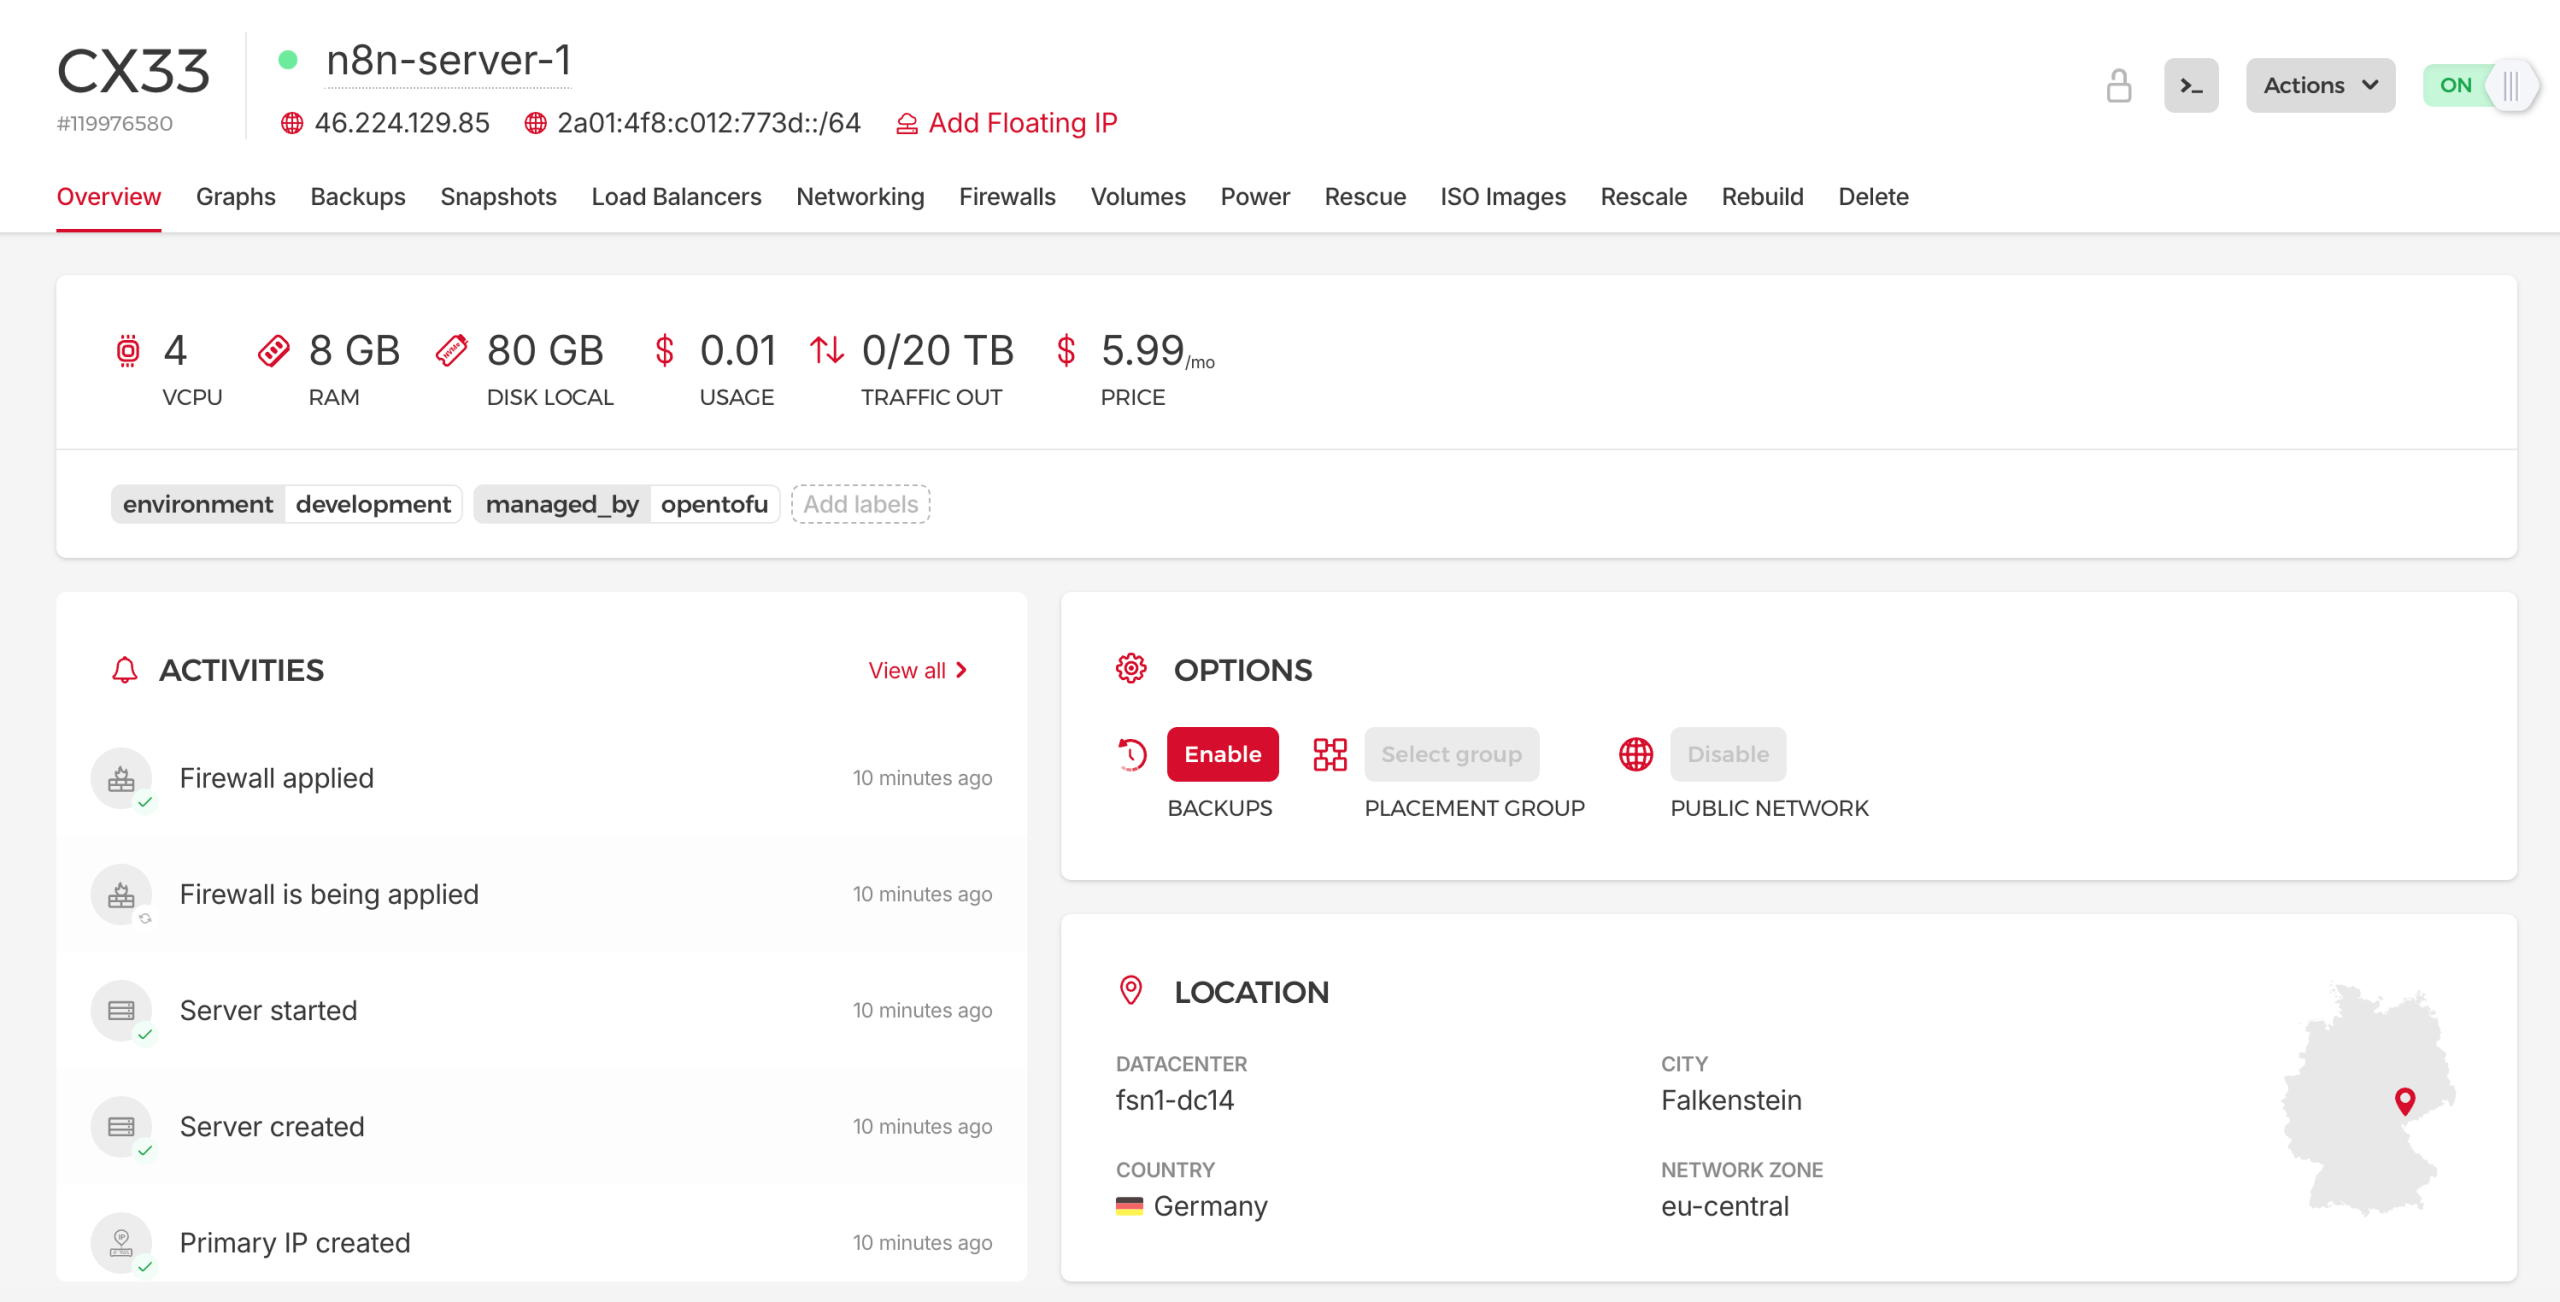Toggle the server ON power switch
This screenshot has height=1302, width=2560.
click(x=2480, y=86)
